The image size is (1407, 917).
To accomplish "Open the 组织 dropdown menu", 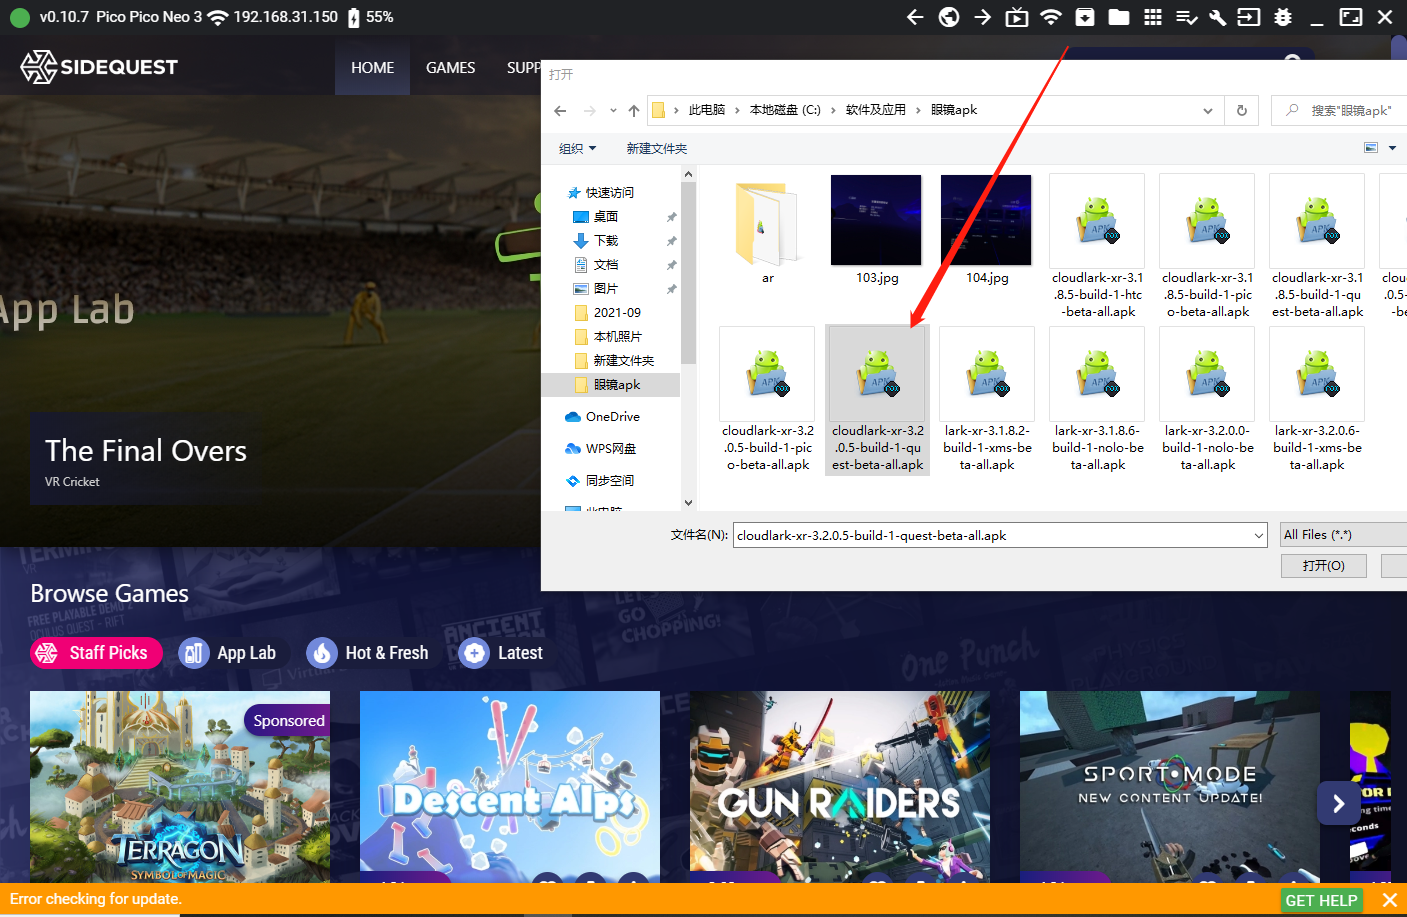I will pos(577,148).
